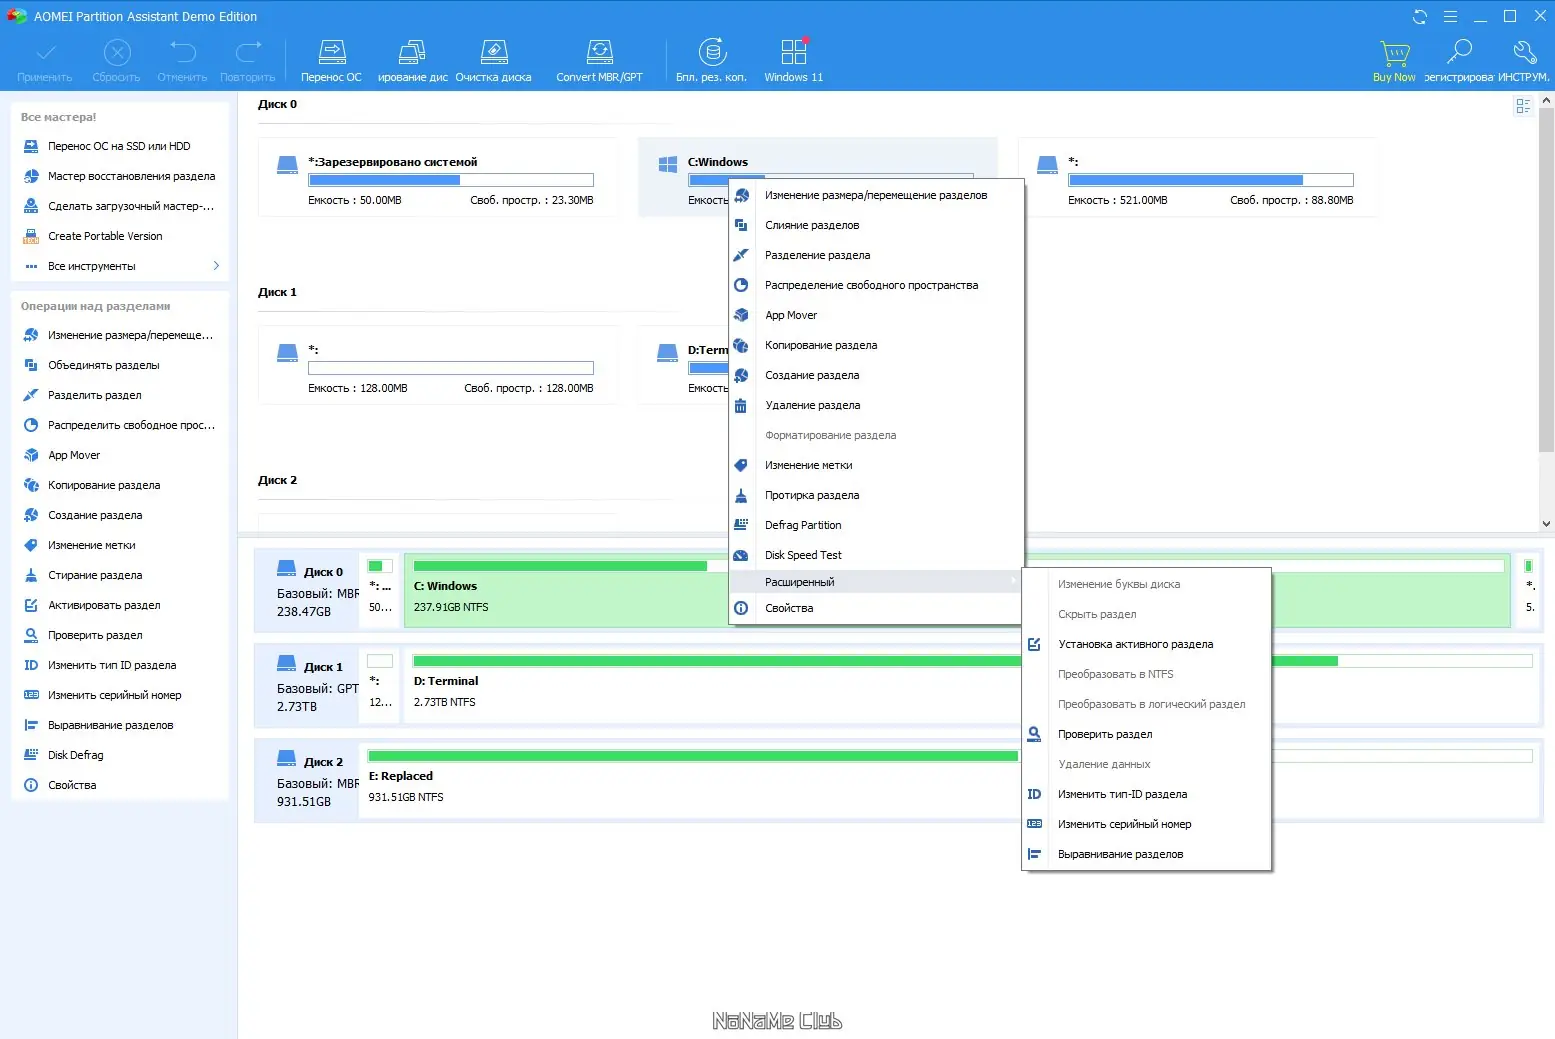Click the disk list vertical scrollbar thumb

(1547, 280)
